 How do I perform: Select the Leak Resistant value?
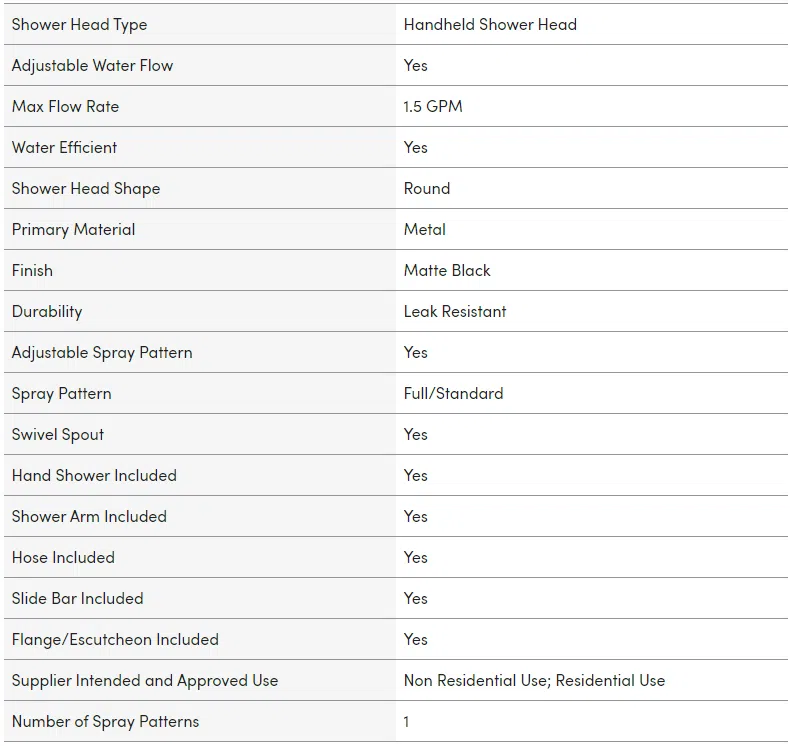click(455, 312)
